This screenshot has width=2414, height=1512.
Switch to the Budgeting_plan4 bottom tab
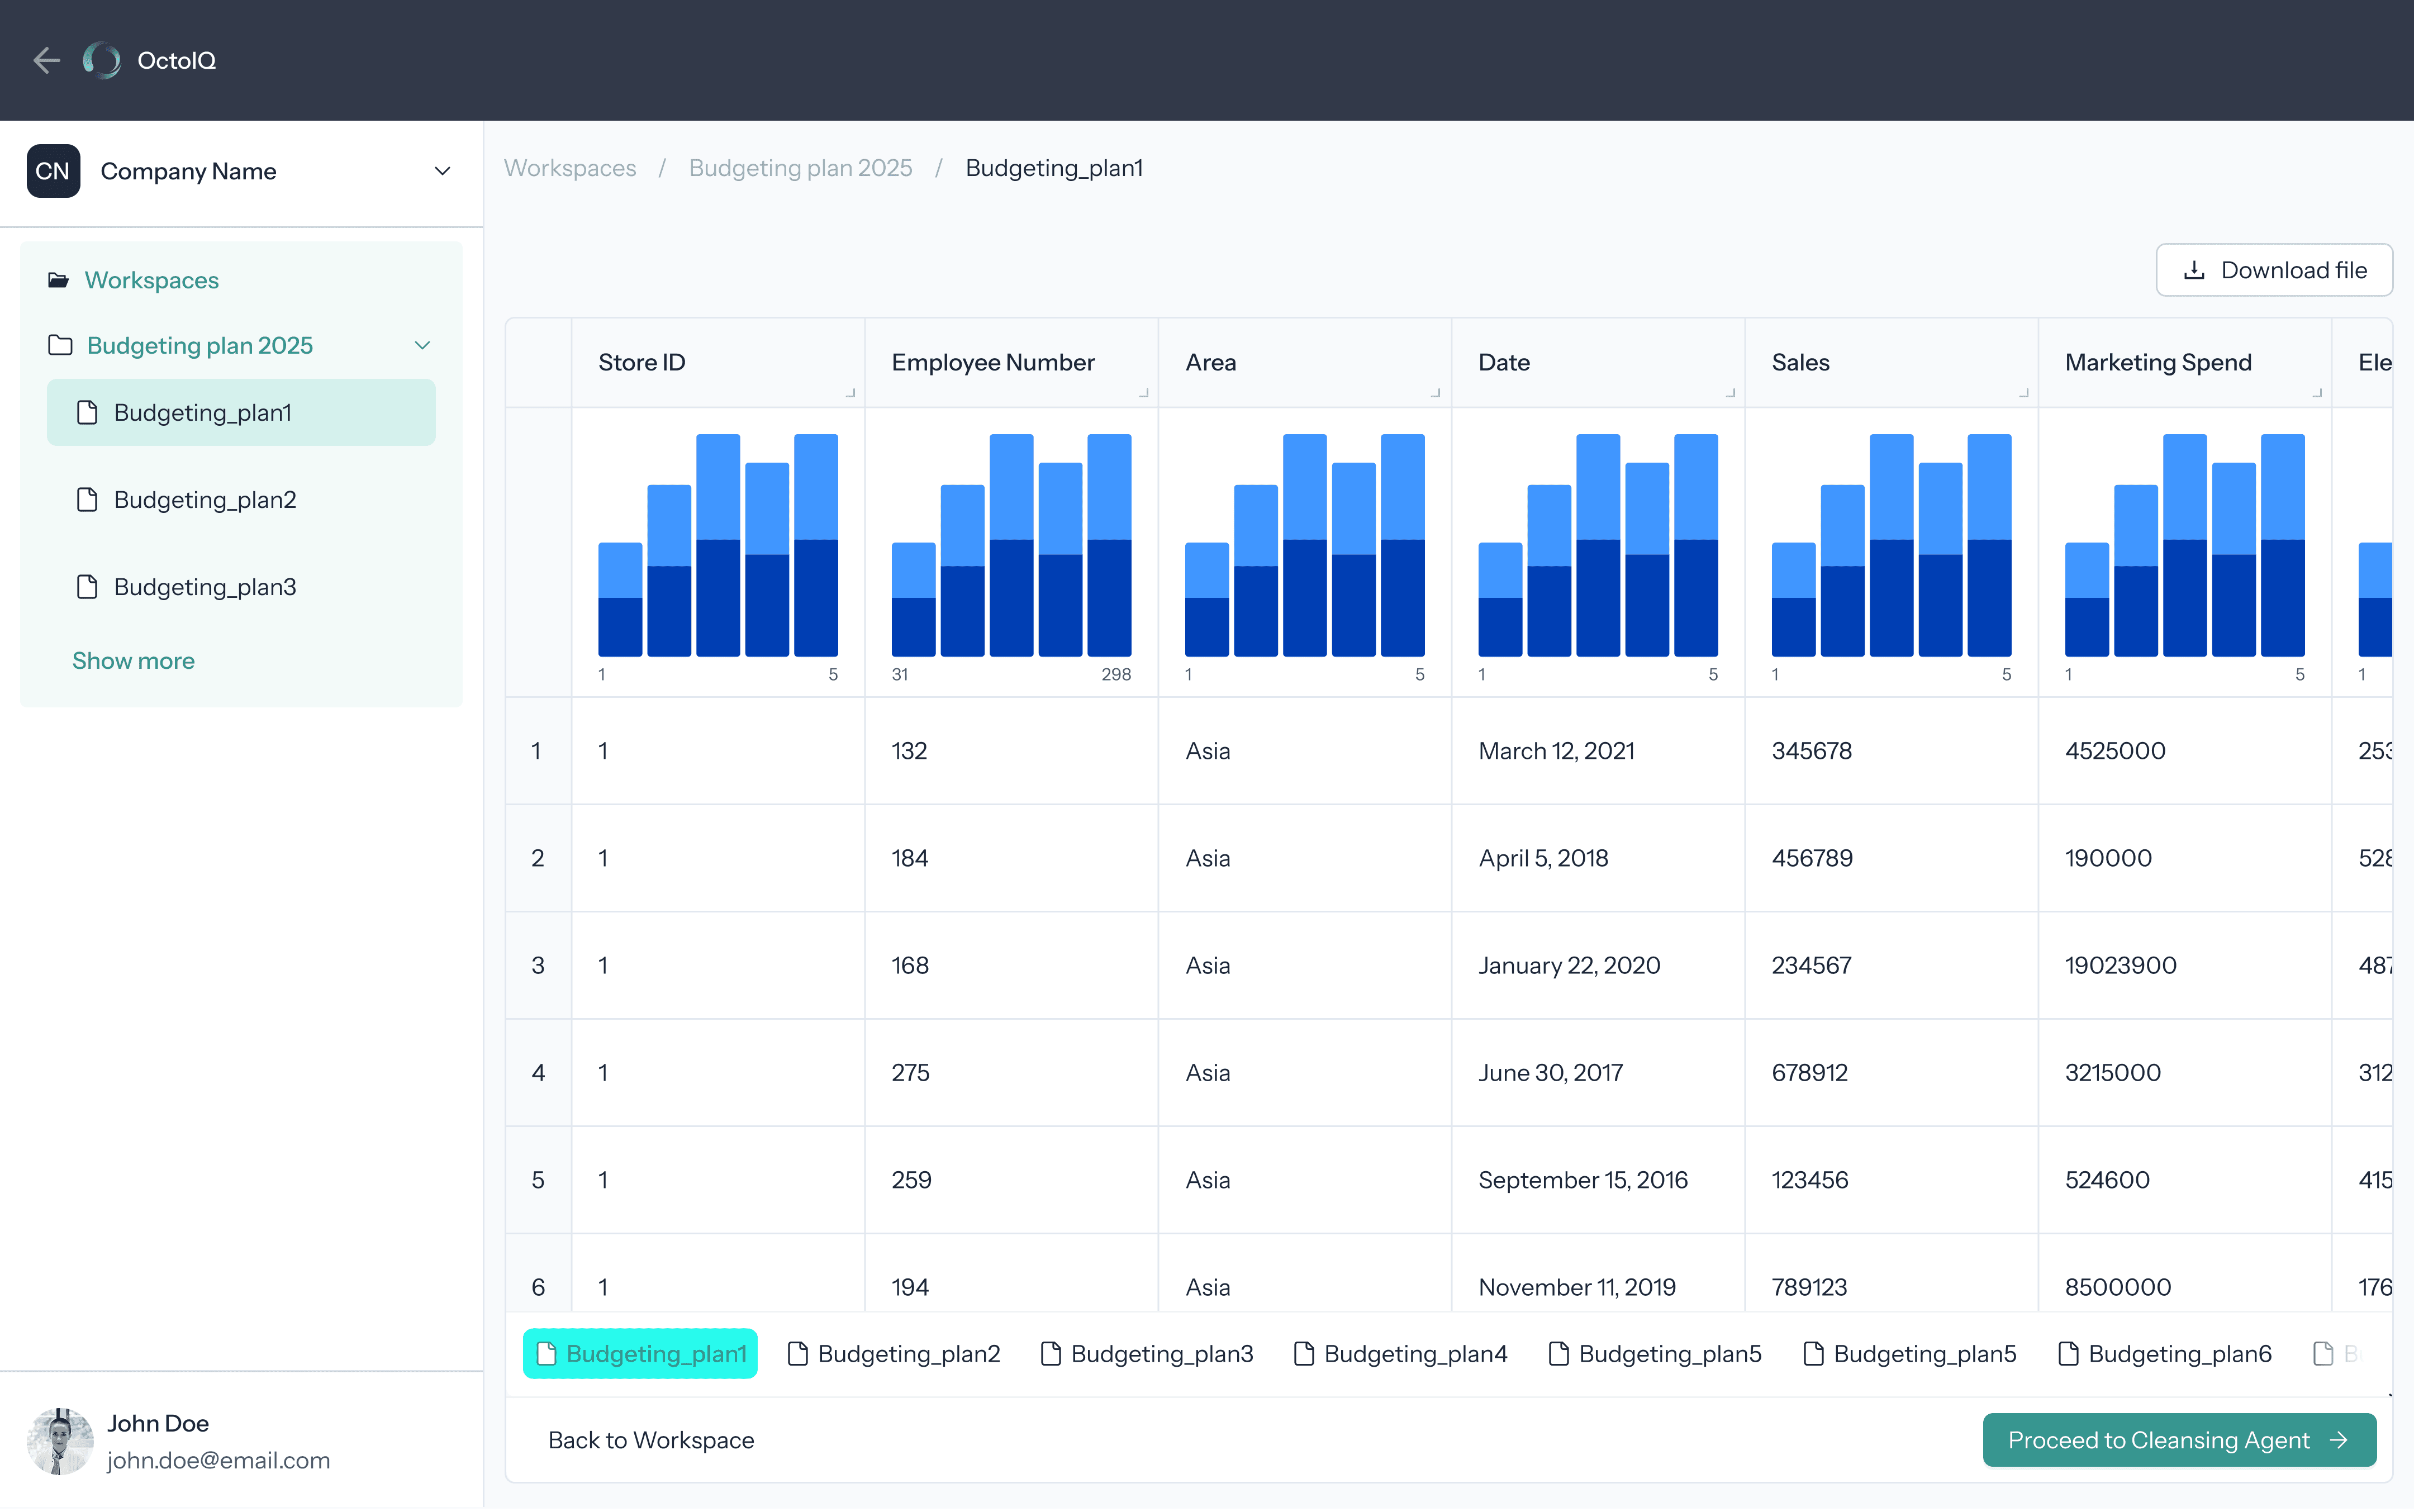click(1400, 1354)
